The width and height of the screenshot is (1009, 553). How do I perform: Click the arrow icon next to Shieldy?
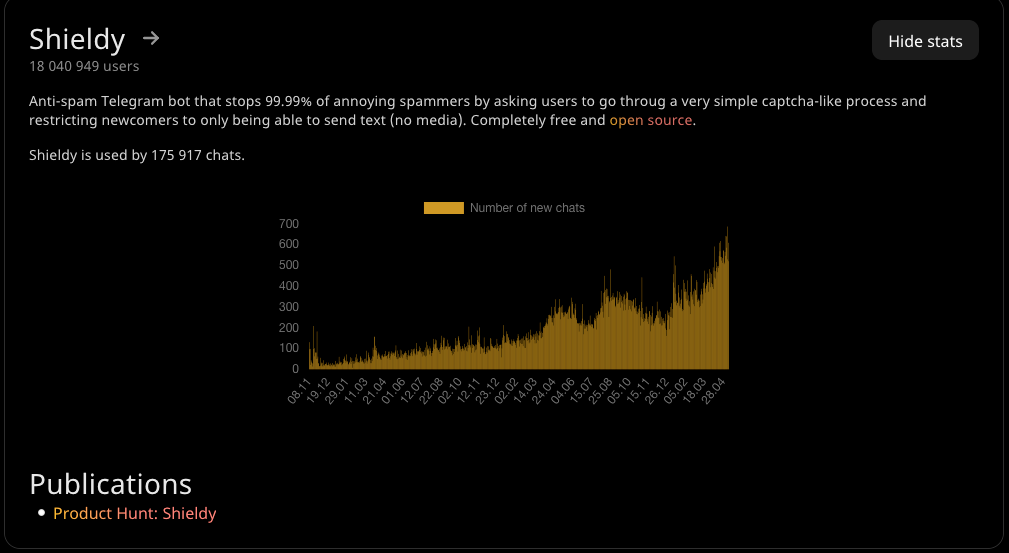pyautogui.click(x=151, y=39)
